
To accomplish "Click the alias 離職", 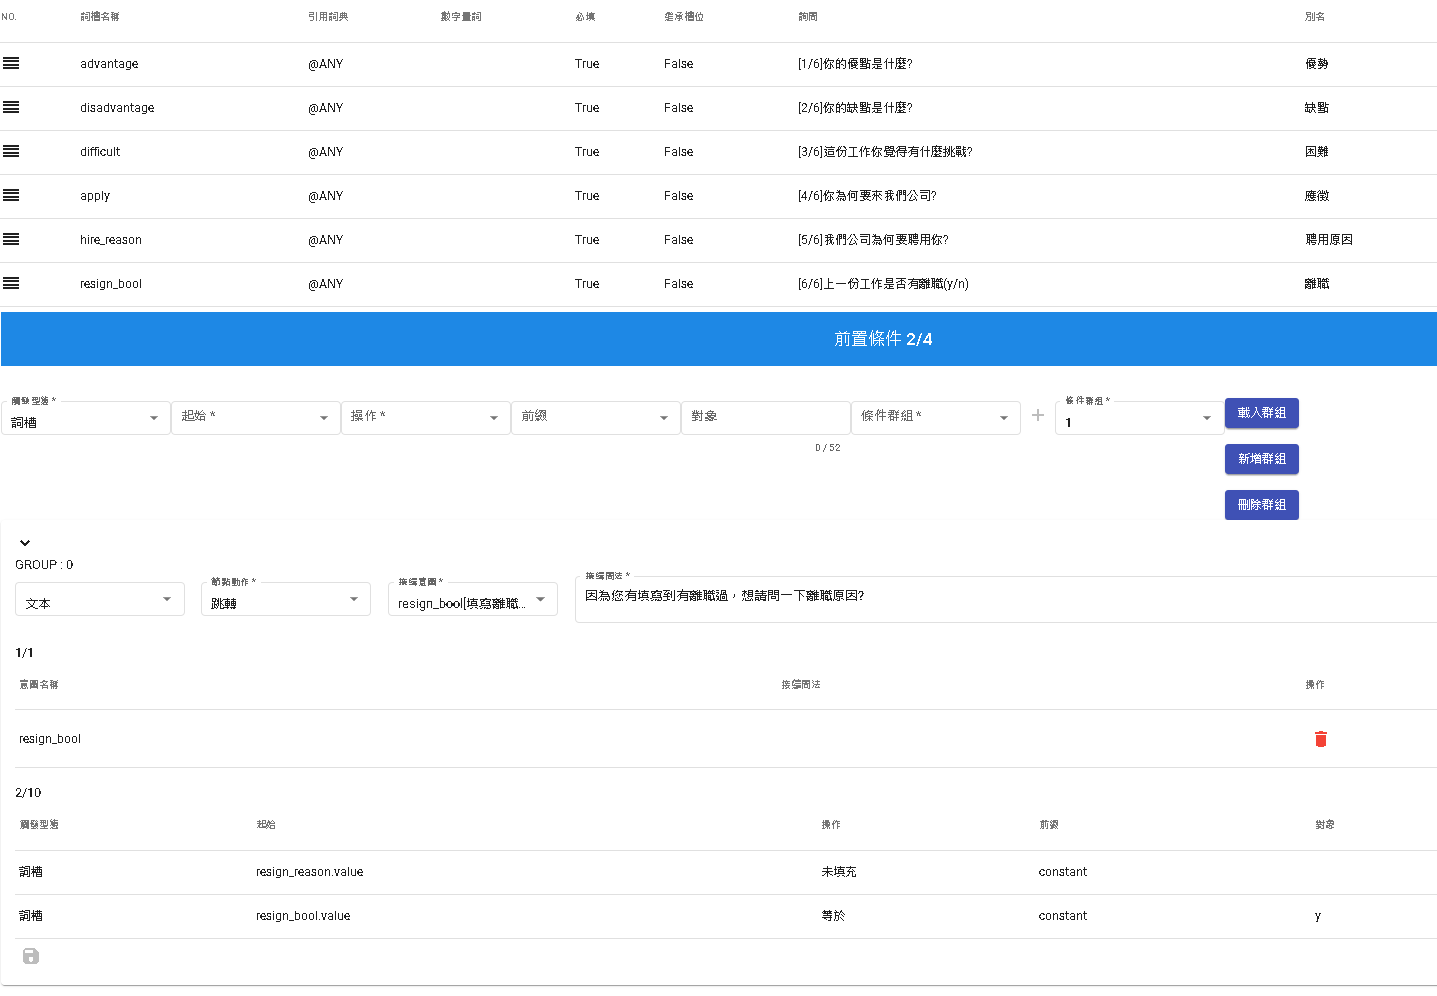I will tap(1317, 284).
